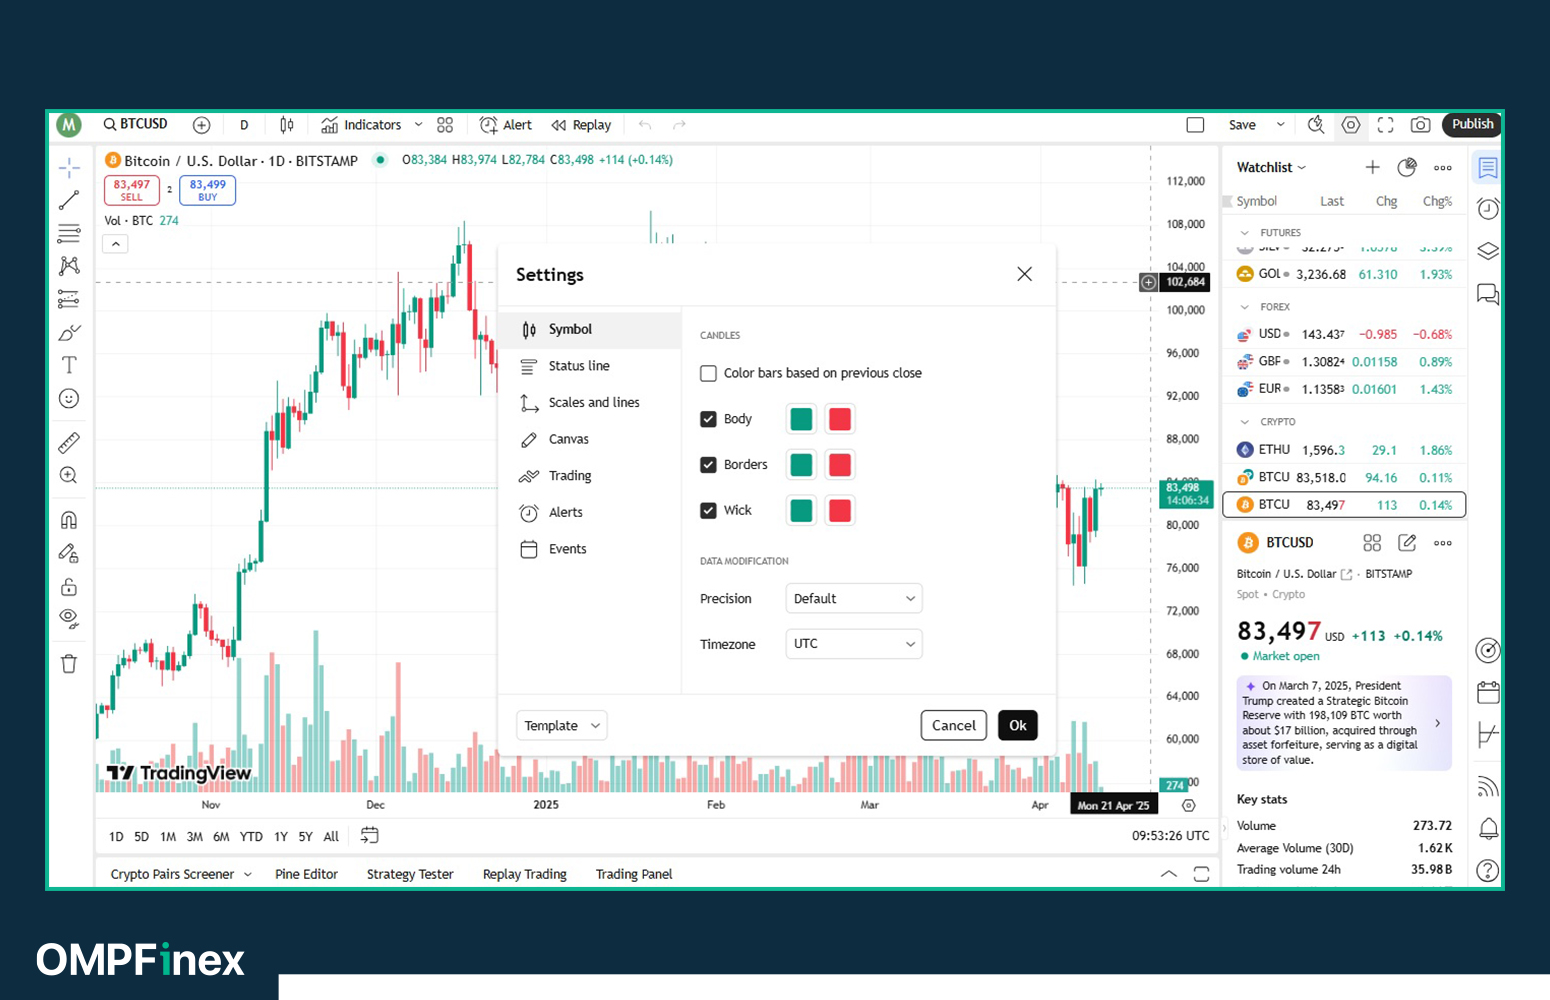This screenshot has width=1550, height=1000.
Task: Open the Canvas settings section
Action: (x=568, y=439)
